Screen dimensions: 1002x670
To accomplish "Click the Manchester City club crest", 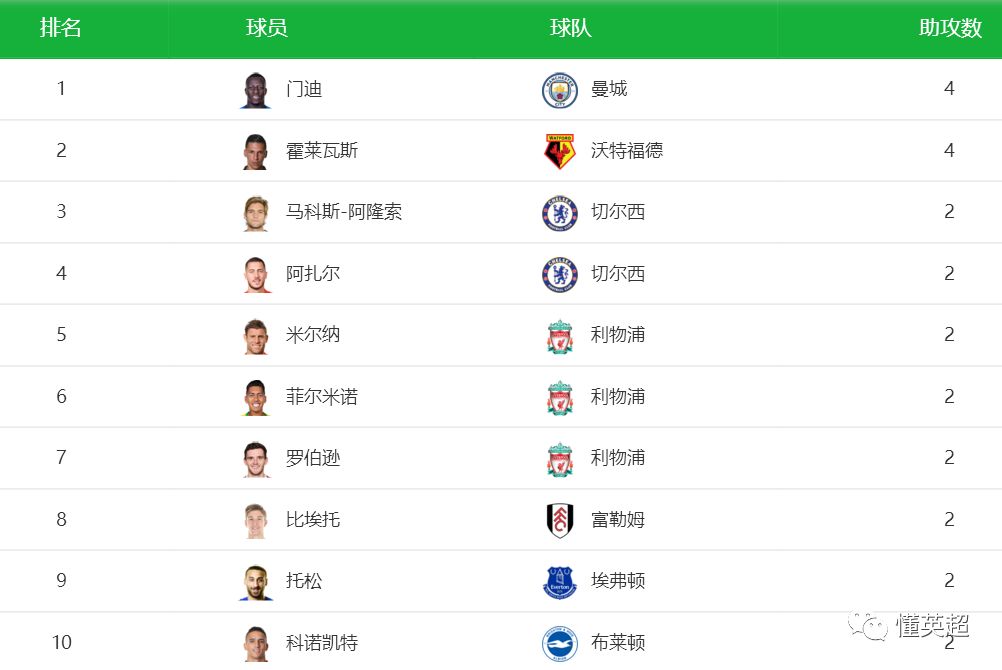I will [x=560, y=90].
